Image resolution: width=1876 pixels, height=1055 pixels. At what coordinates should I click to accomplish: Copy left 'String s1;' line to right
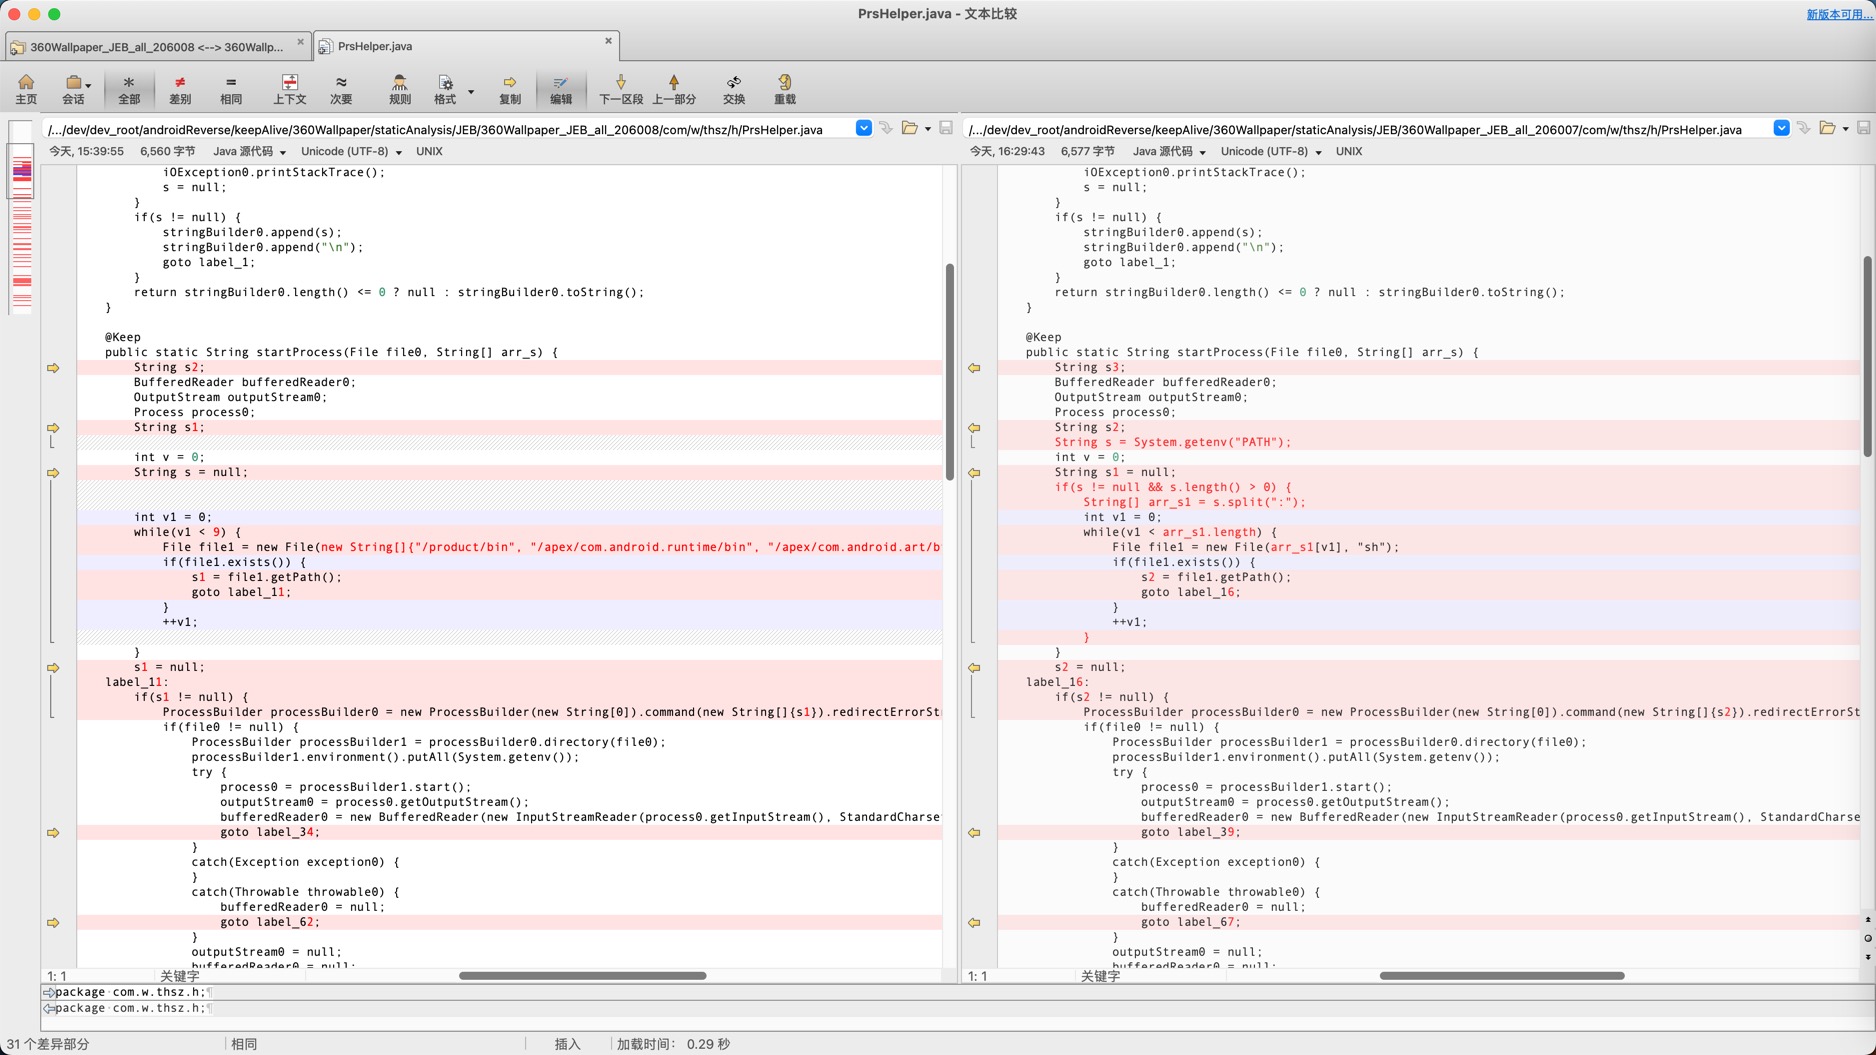pyautogui.click(x=53, y=428)
